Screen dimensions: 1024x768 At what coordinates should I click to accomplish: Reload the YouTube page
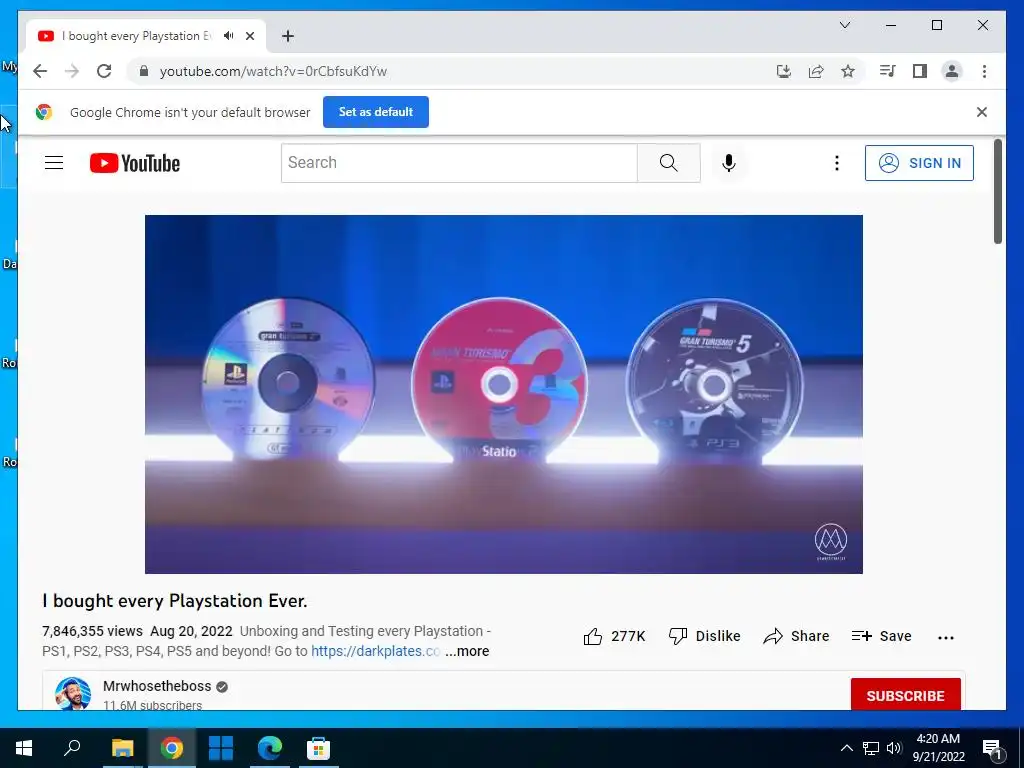click(104, 71)
